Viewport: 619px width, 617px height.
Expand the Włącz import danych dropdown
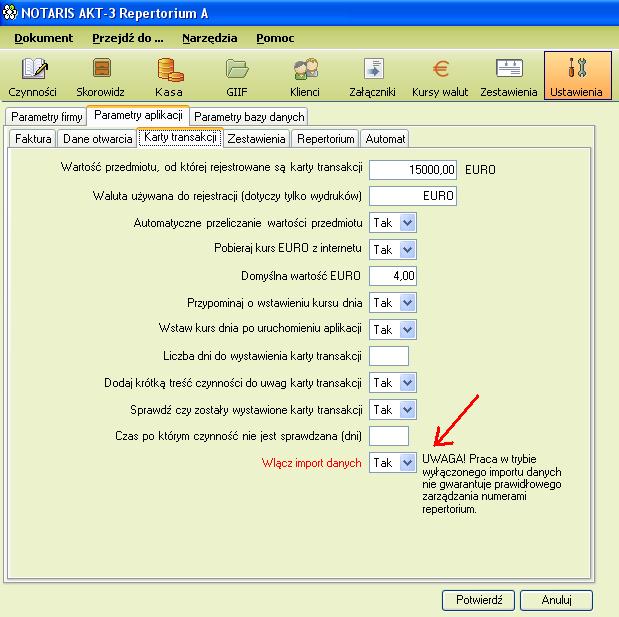[x=408, y=462]
